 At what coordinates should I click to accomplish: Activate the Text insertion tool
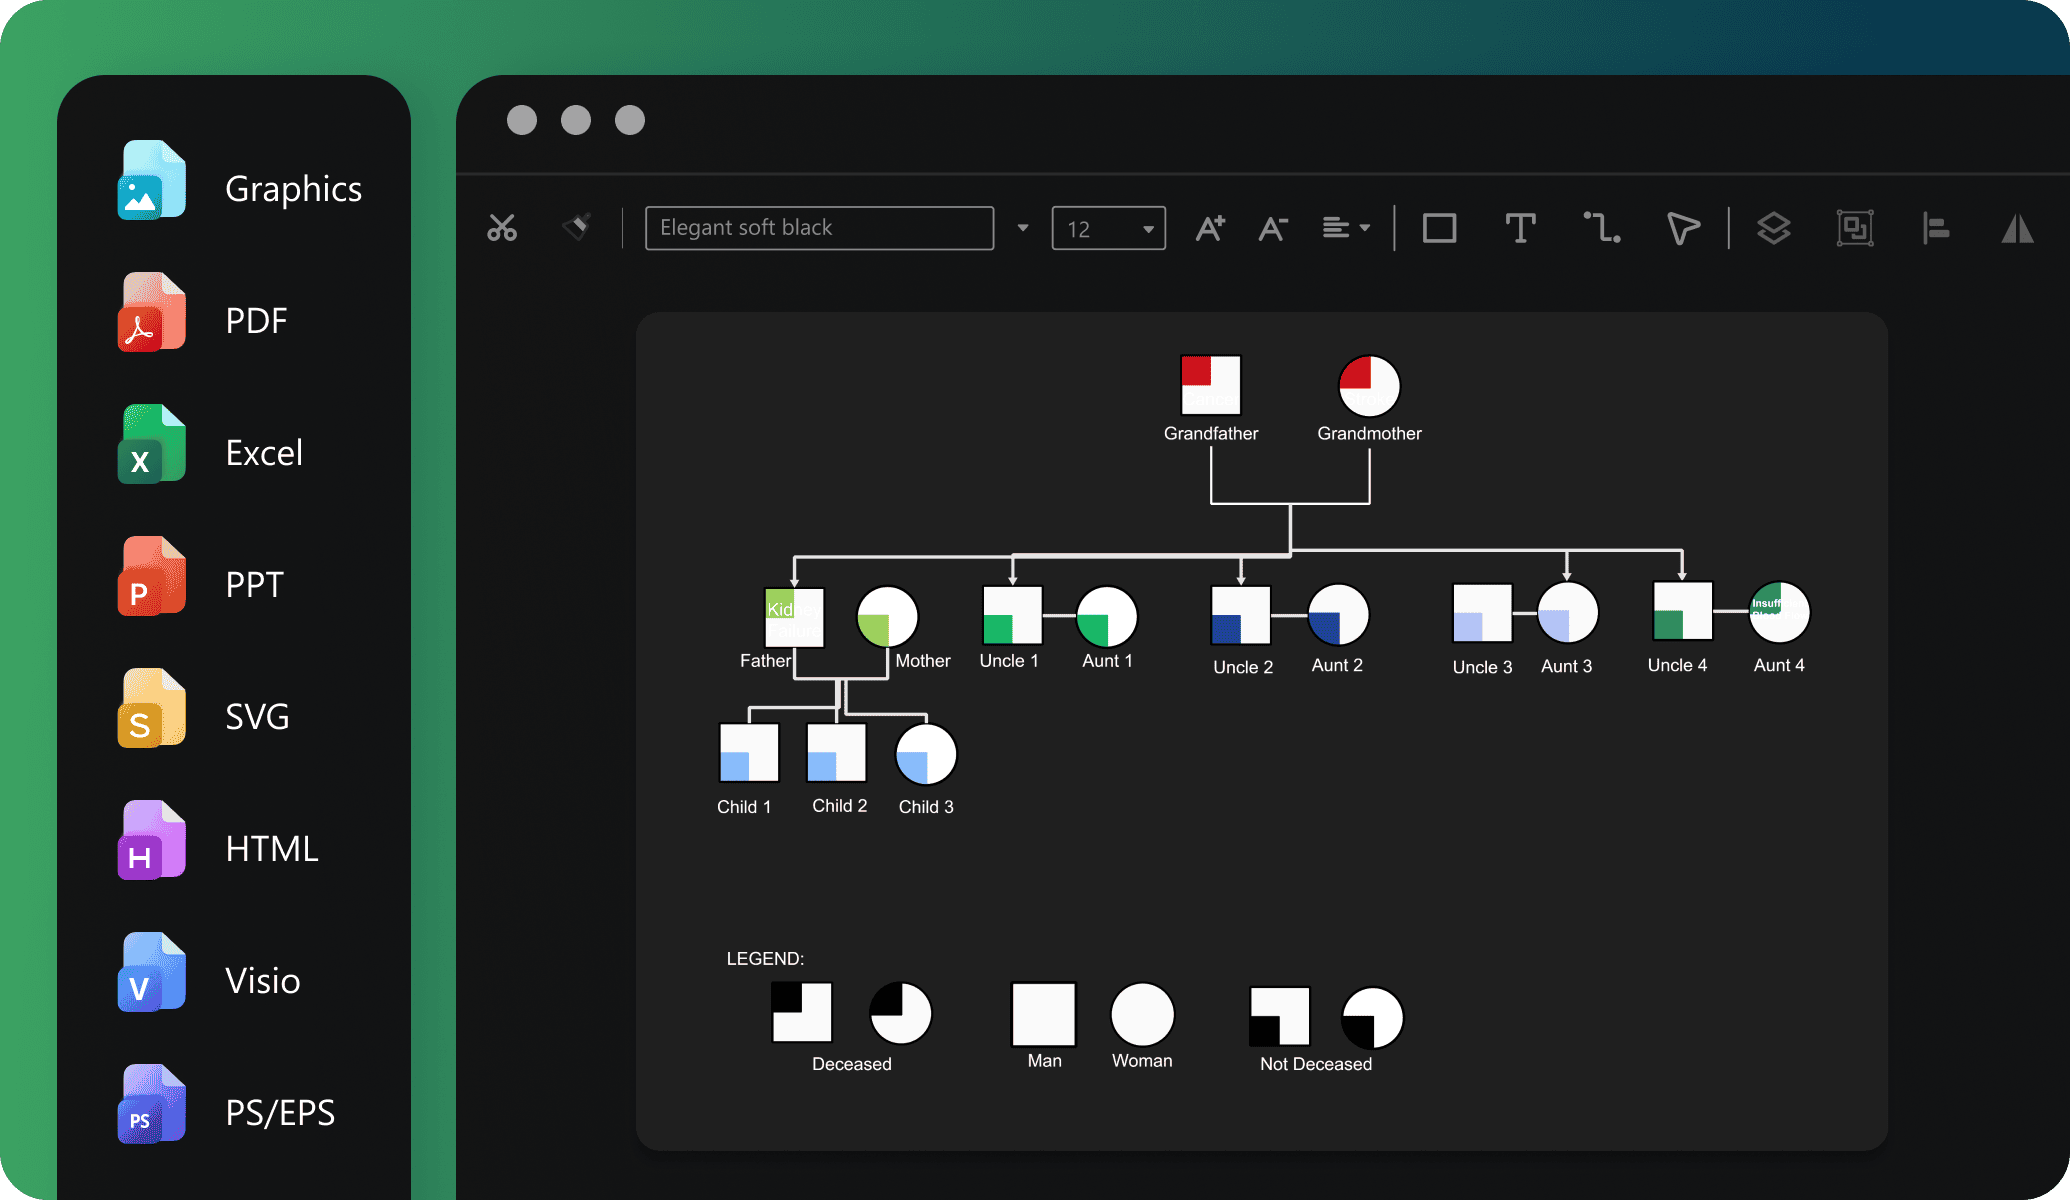(x=1521, y=228)
